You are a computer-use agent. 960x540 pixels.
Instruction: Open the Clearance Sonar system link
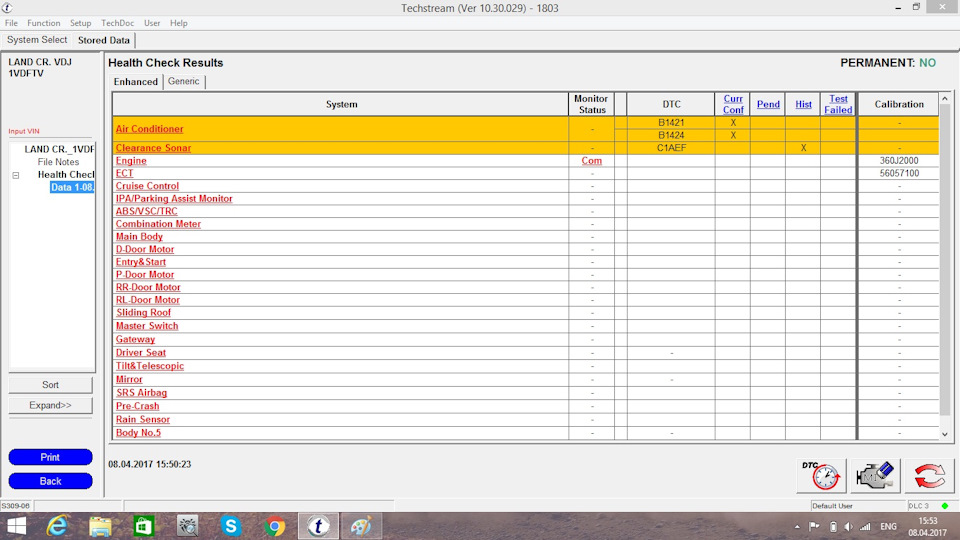pyautogui.click(x=153, y=148)
